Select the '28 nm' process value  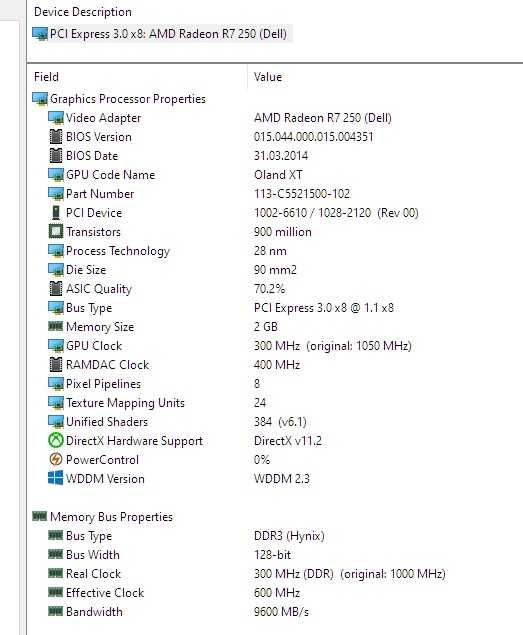[x=270, y=251]
